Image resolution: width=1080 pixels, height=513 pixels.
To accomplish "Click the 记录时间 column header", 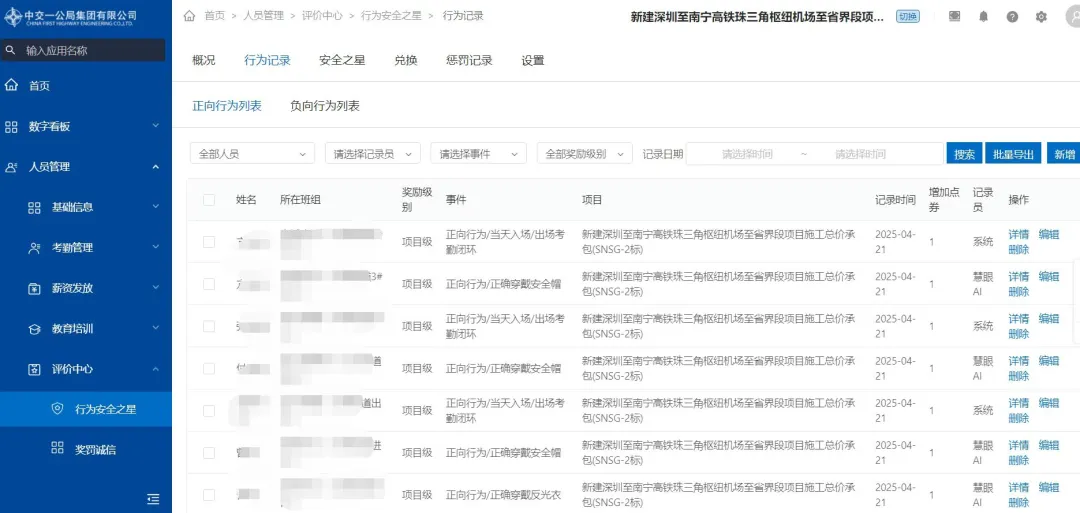I will click(895, 200).
